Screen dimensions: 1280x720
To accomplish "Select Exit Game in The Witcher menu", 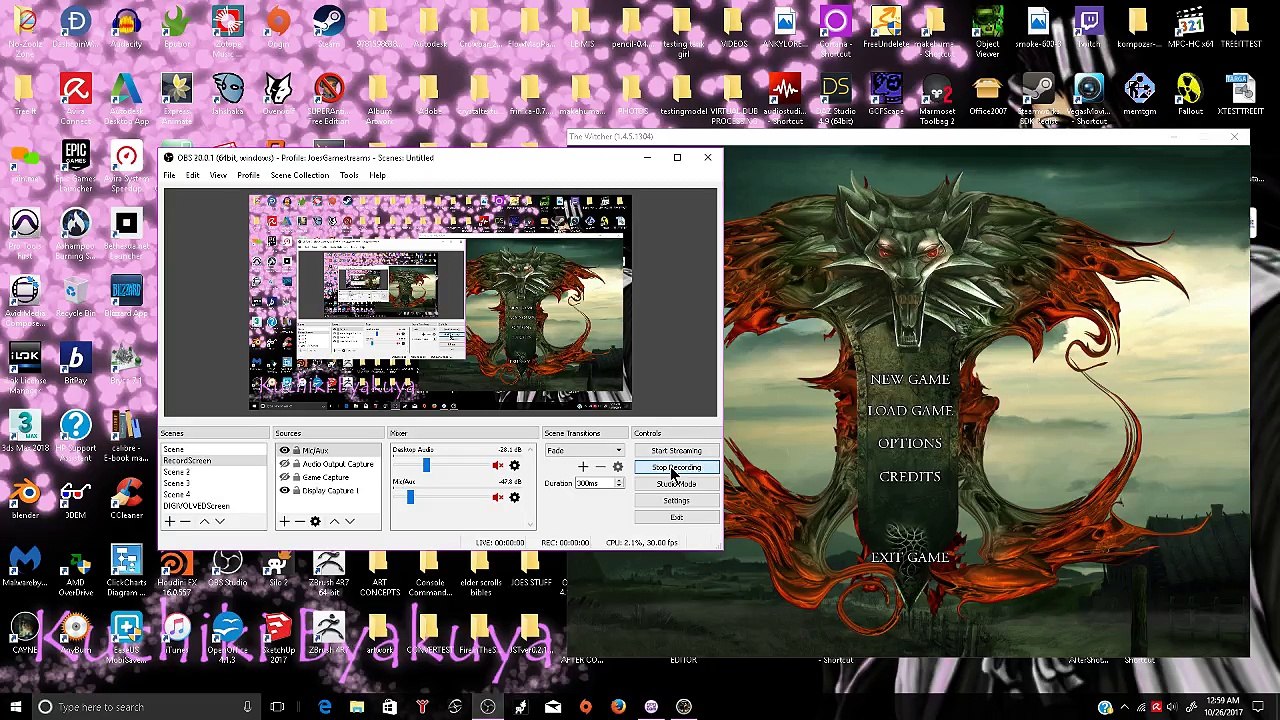I will click(x=910, y=558).
